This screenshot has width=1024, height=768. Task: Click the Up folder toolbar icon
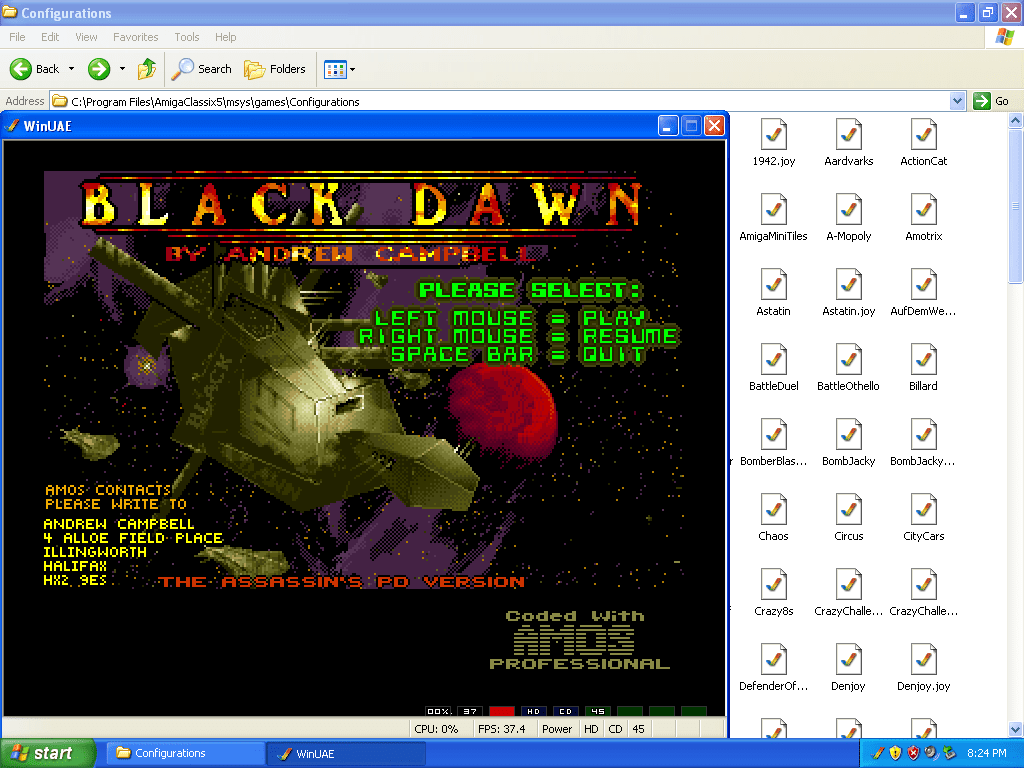tap(147, 69)
